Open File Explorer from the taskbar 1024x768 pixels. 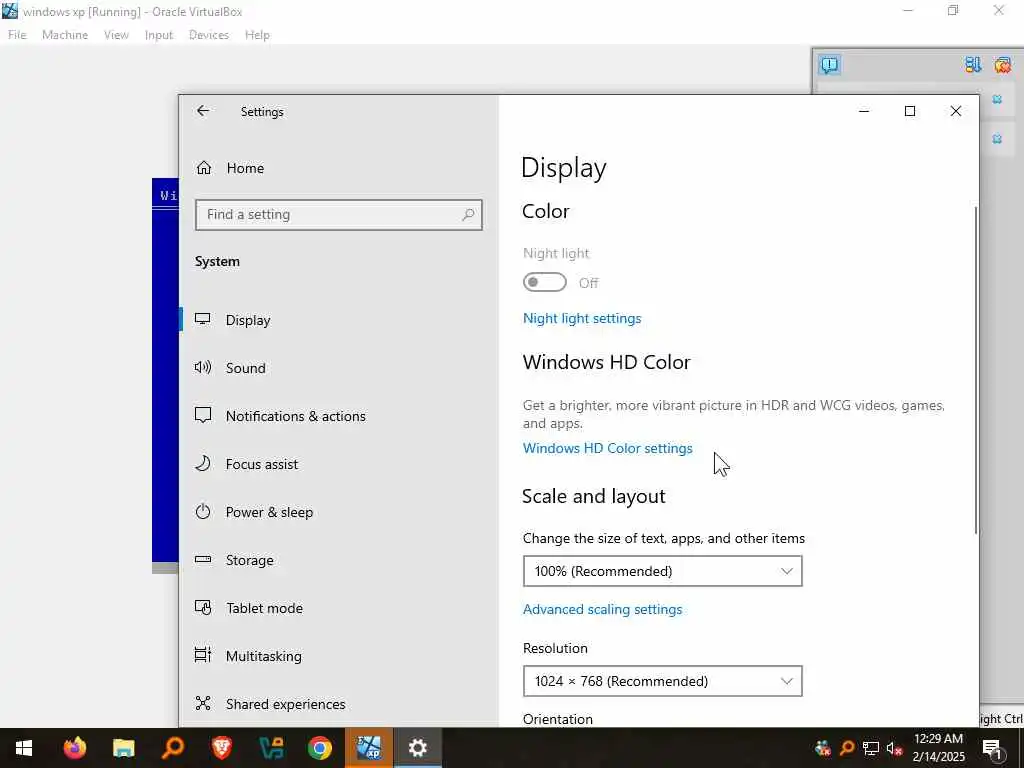point(123,748)
